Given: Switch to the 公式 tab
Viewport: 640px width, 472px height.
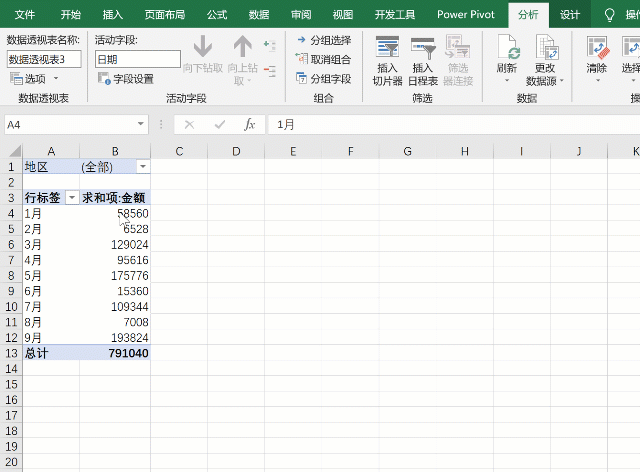Looking at the screenshot, I should click(x=217, y=15).
